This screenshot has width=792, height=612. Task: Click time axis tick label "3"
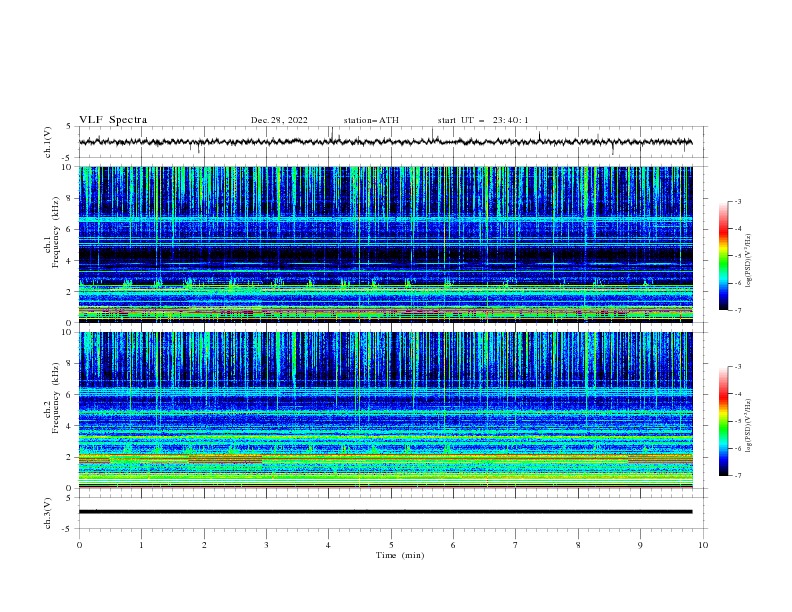pos(266,545)
